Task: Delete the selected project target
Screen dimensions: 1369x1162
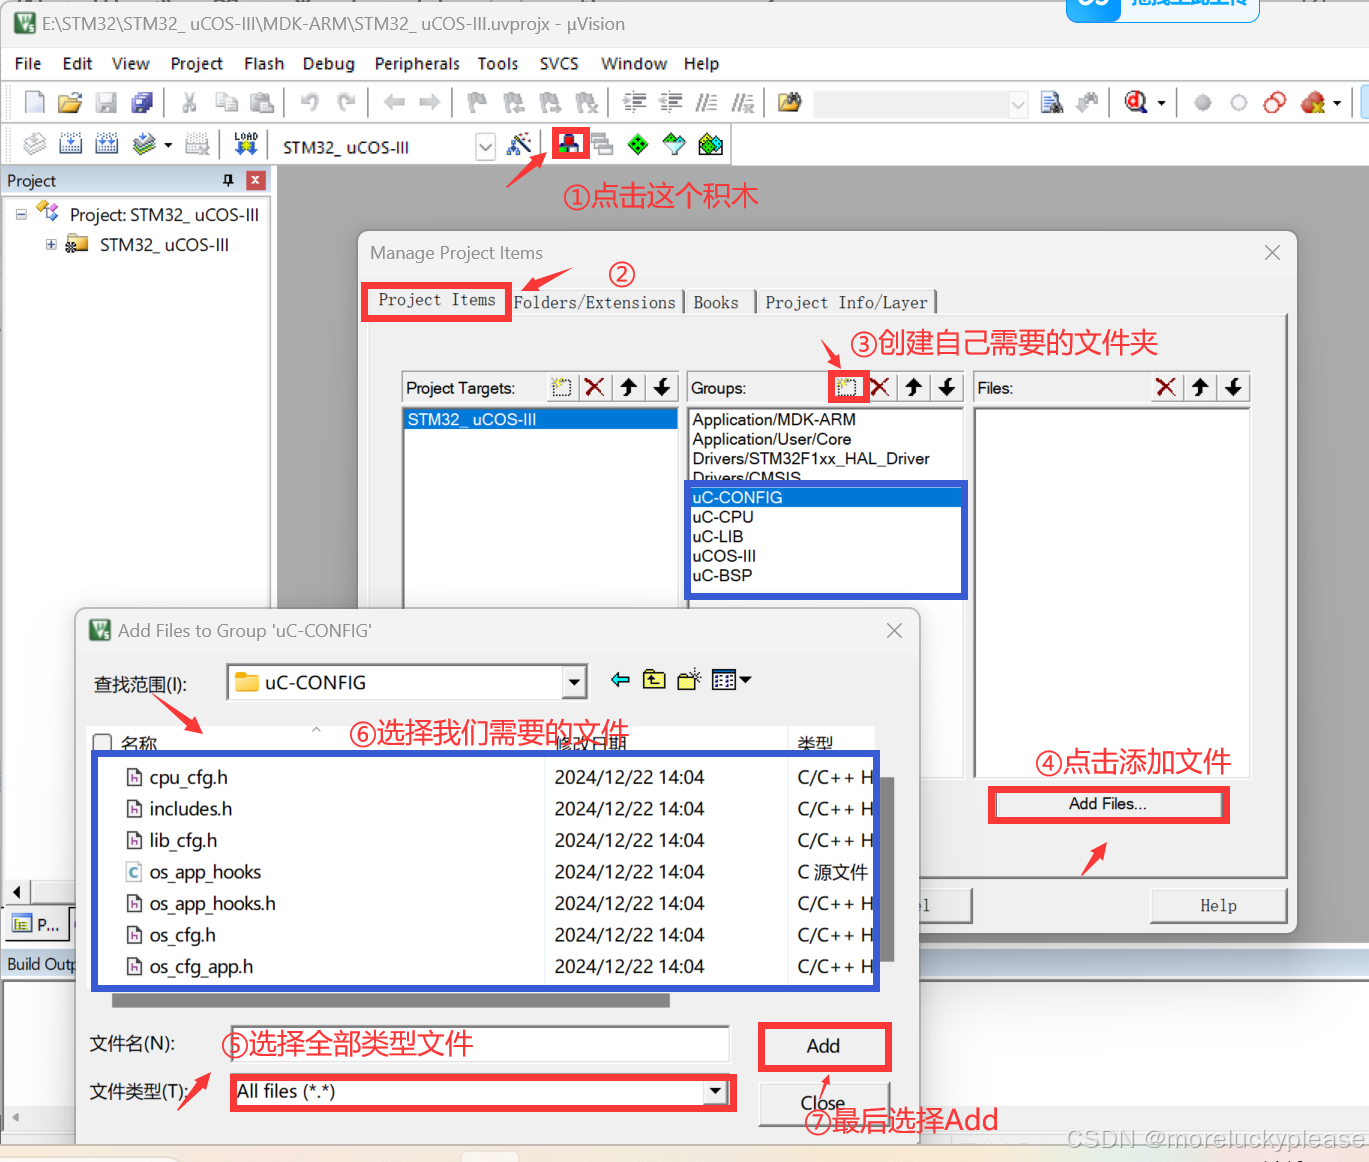Action: [595, 387]
